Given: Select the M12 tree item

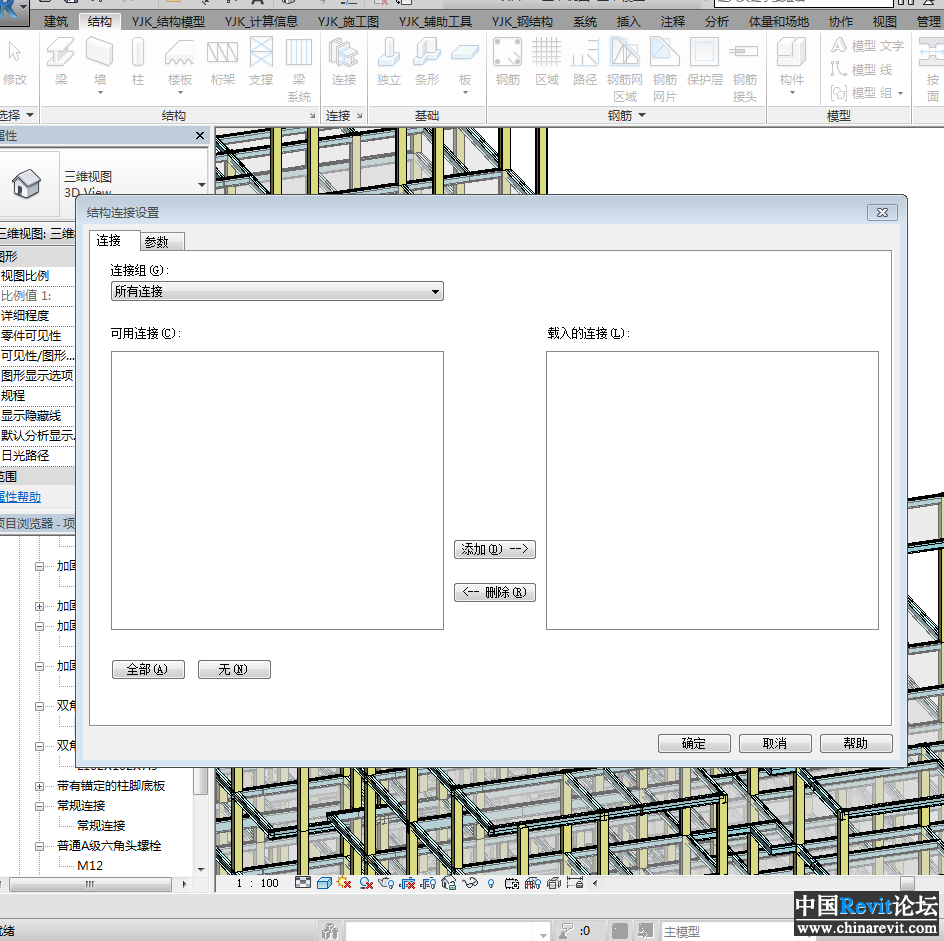Looking at the screenshot, I should (x=90, y=866).
